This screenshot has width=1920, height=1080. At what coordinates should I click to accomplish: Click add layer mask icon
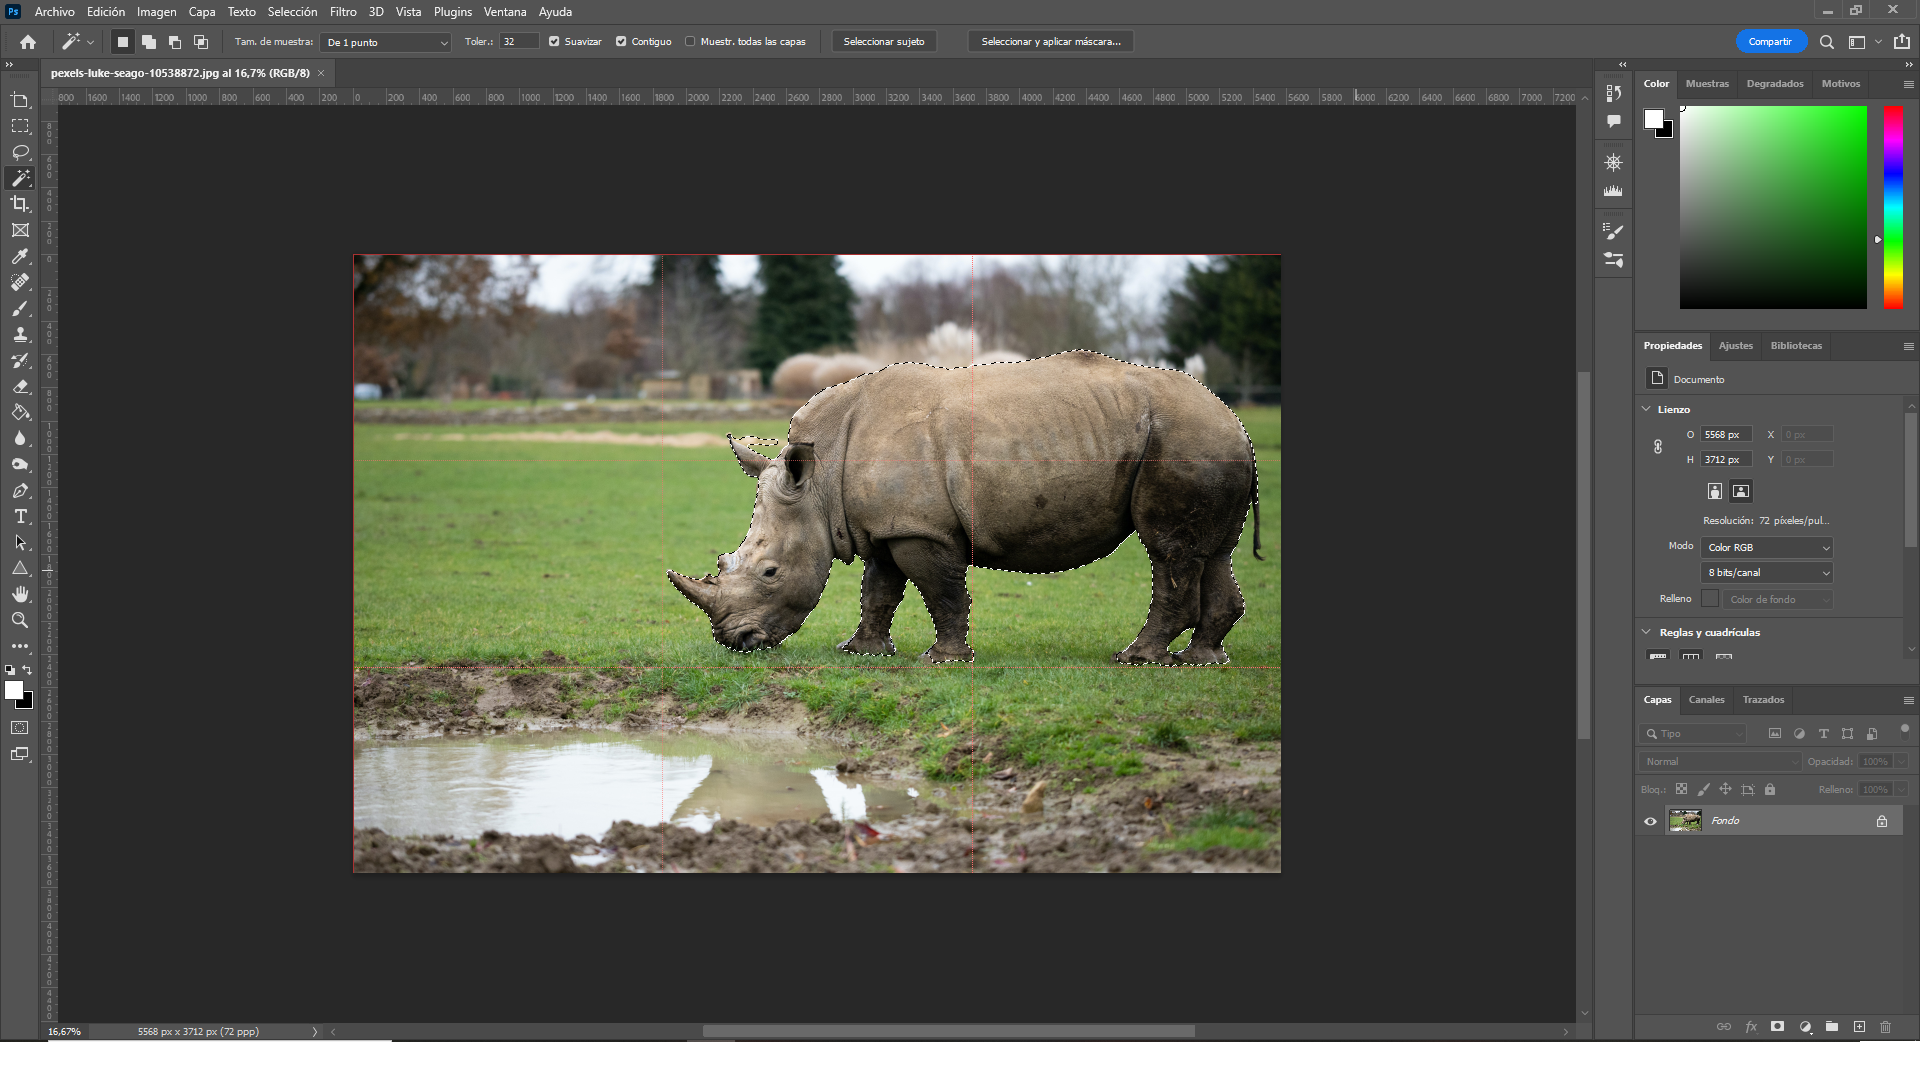1777,1027
